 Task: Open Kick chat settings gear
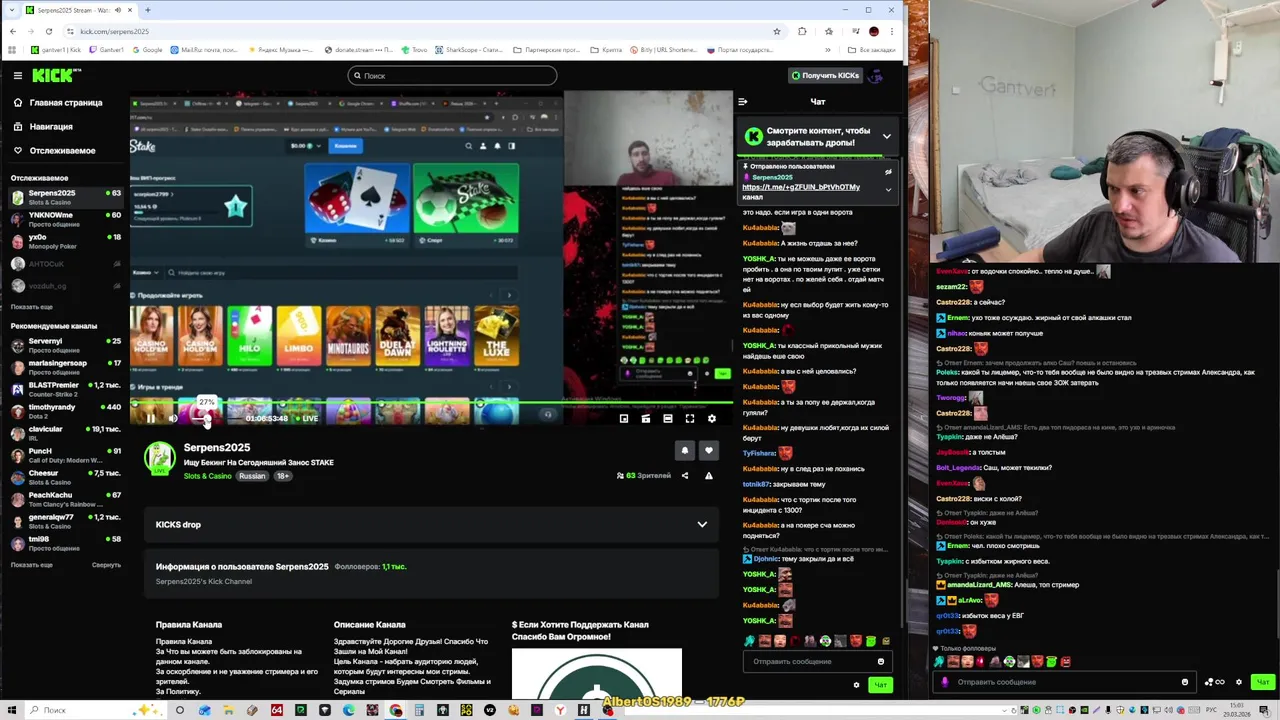point(856,685)
